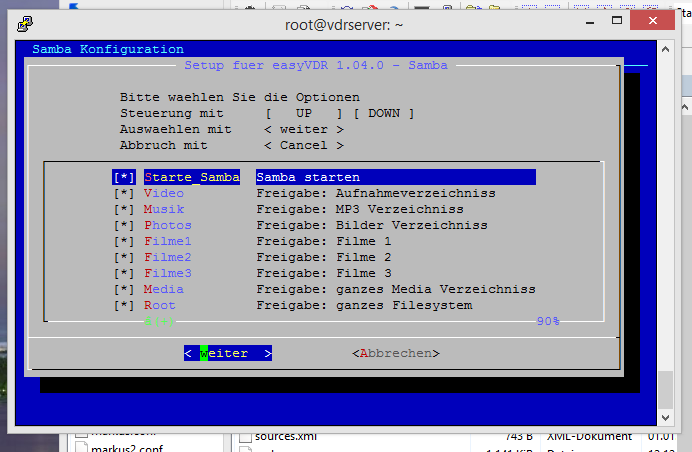Select the Root list entry
The image size is (692, 452).
(160, 305)
